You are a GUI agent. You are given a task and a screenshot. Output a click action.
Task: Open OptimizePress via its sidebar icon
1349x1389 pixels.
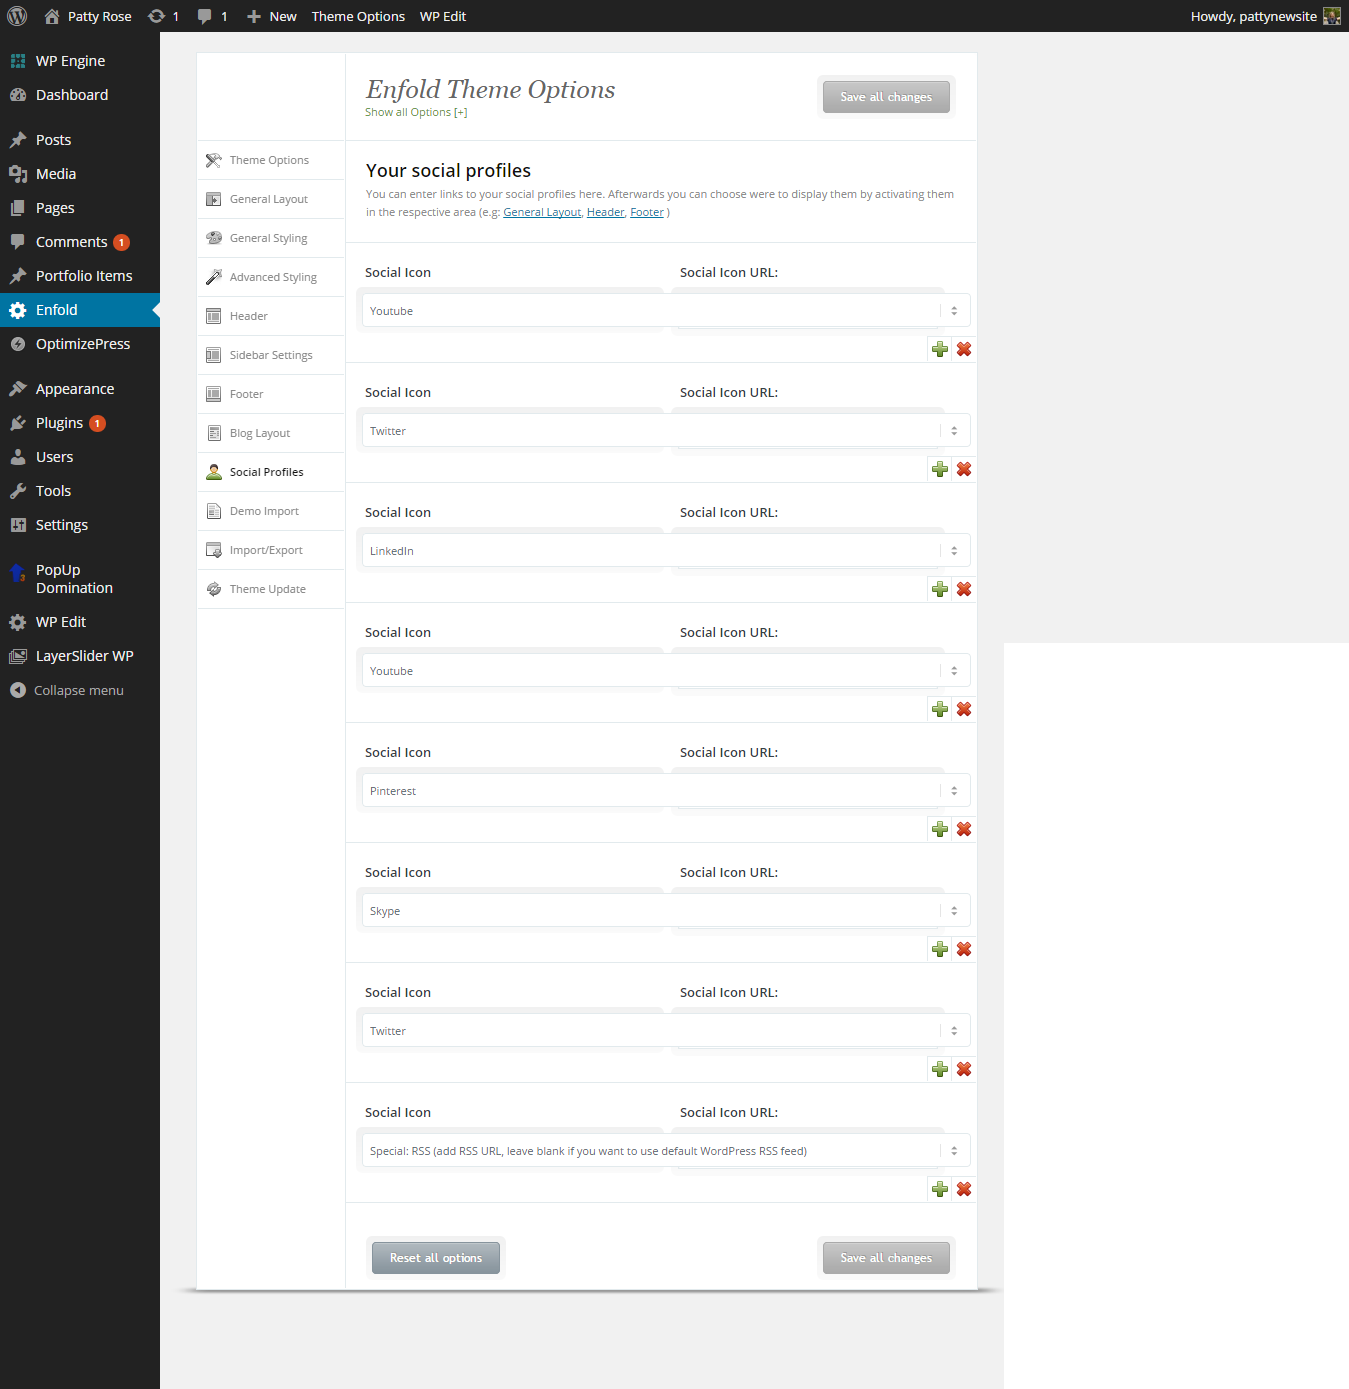(18, 344)
